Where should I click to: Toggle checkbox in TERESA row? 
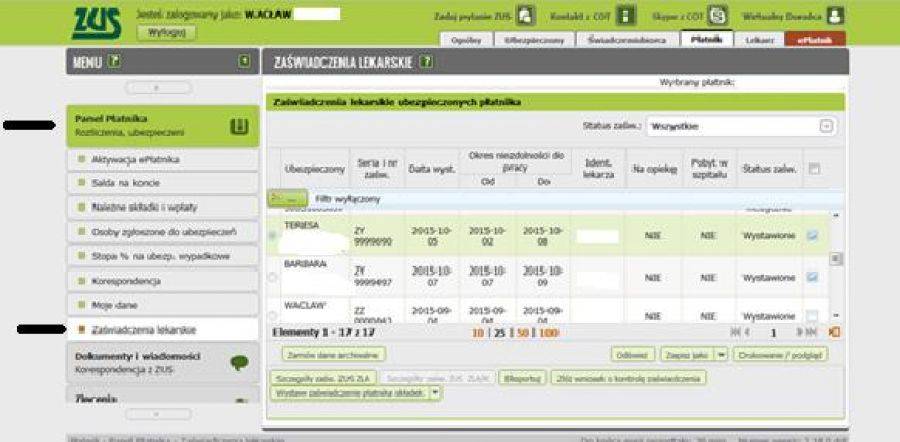point(813,235)
